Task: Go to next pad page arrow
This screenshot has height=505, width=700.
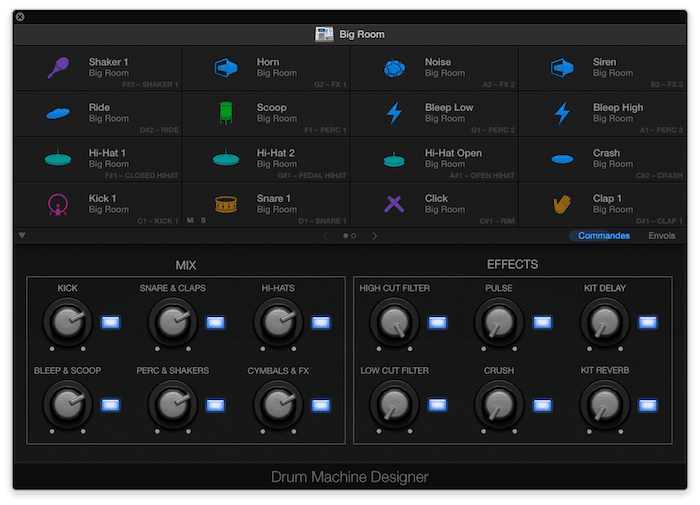Action: pos(375,236)
